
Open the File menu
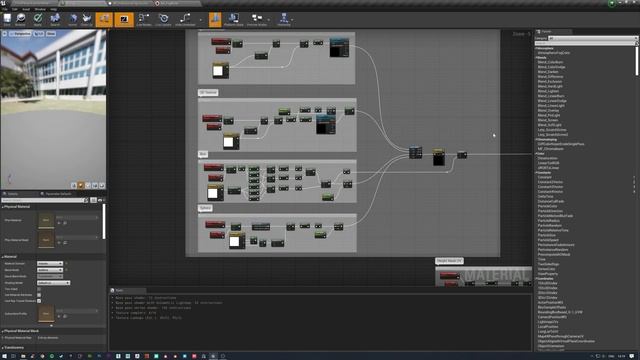click(x=5, y=9)
